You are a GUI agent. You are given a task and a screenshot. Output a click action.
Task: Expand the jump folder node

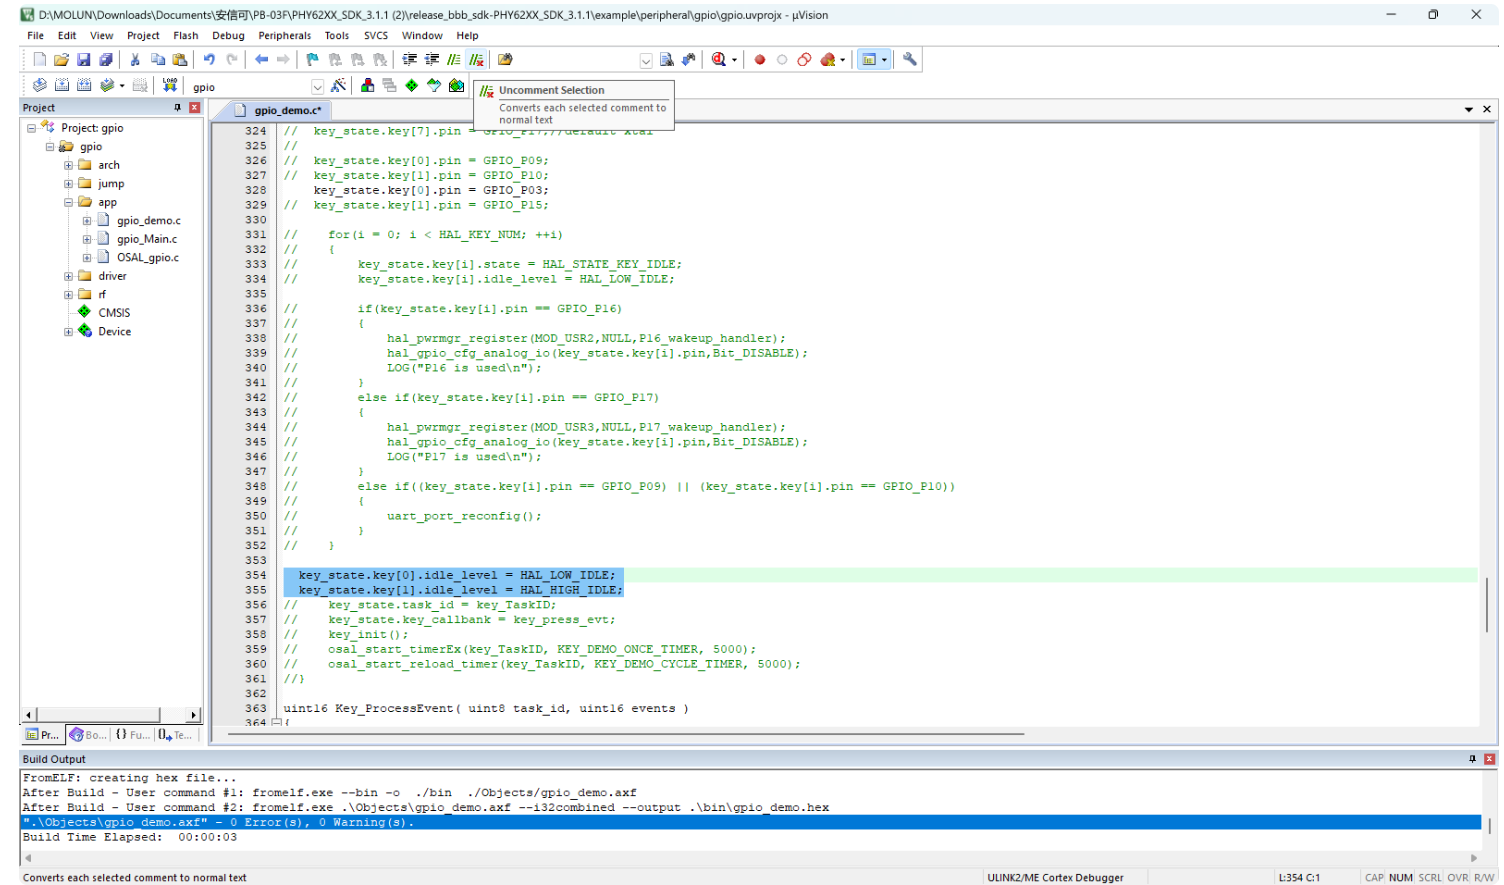[x=68, y=184]
